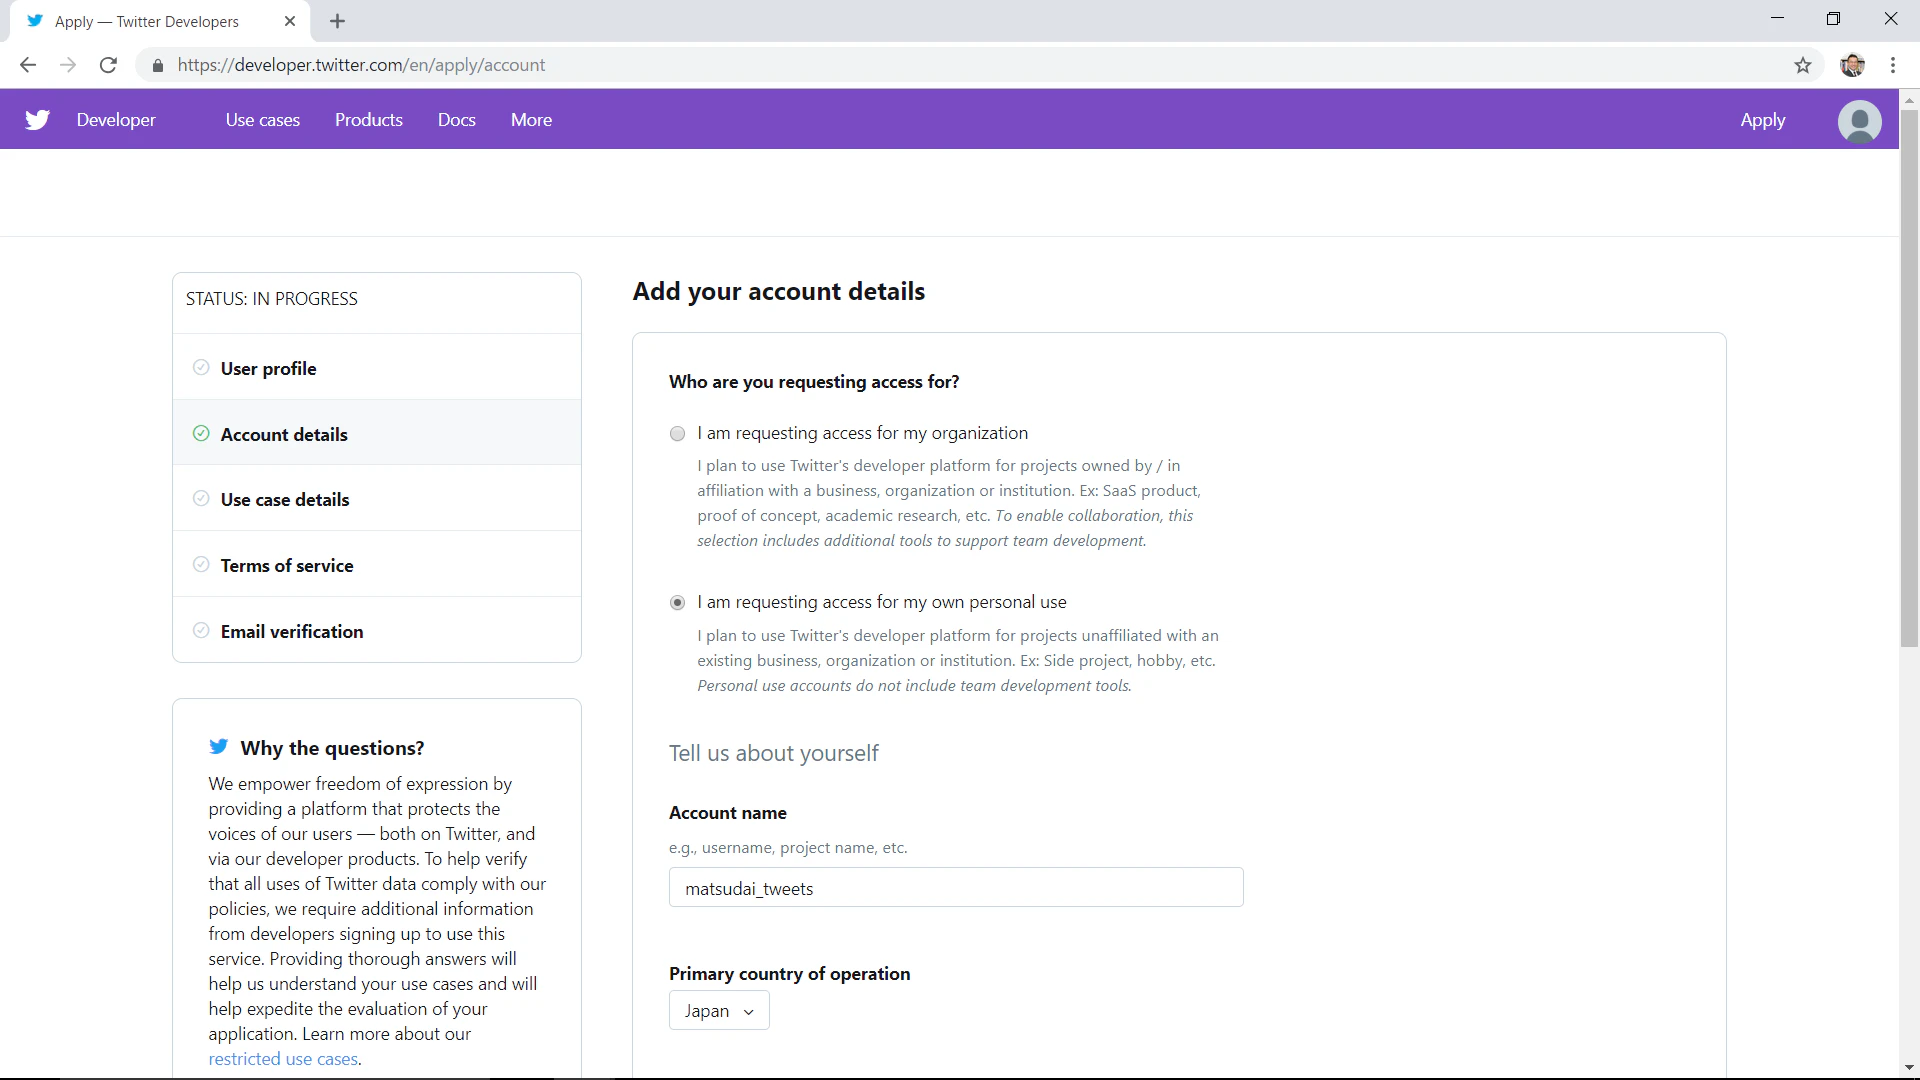
Task: Open Chrome's three-dot menu
Action: click(x=1893, y=65)
